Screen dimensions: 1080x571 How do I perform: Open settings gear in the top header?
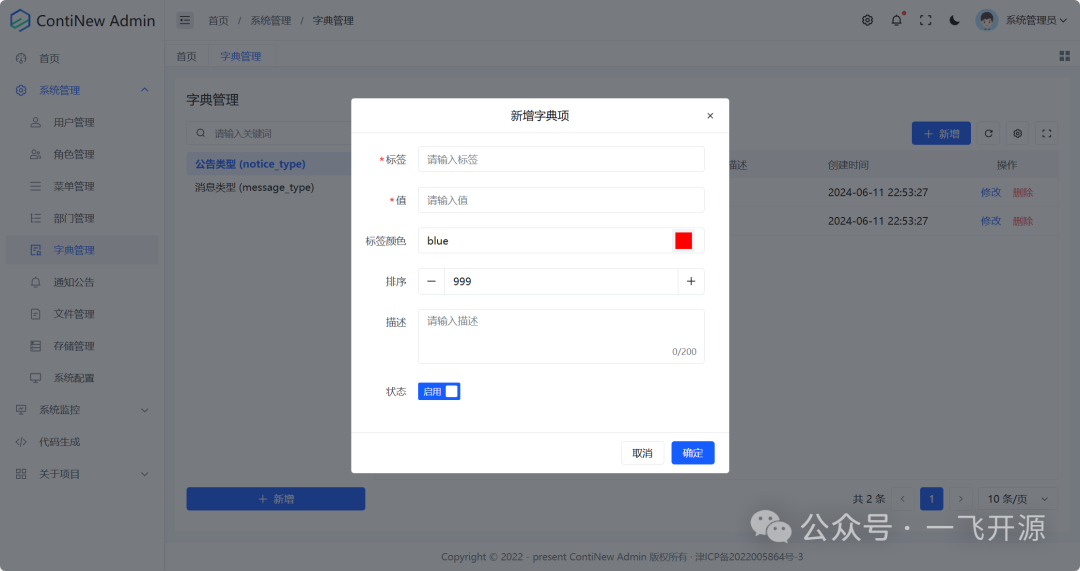867,21
